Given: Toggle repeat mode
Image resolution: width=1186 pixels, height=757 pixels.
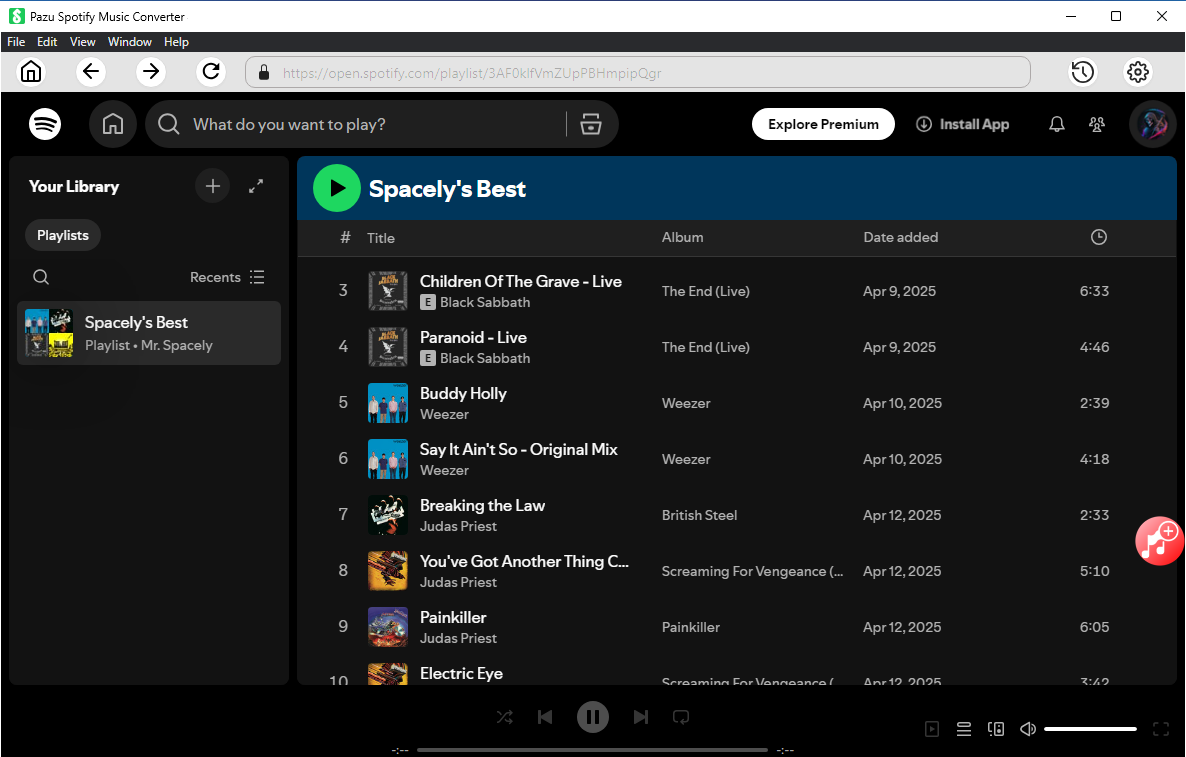Looking at the screenshot, I should pyautogui.click(x=681, y=717).
